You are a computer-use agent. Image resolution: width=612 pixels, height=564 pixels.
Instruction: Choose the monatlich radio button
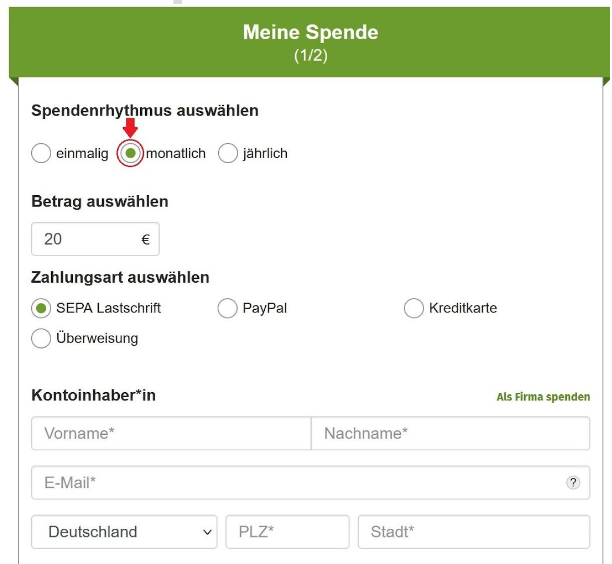130,153
